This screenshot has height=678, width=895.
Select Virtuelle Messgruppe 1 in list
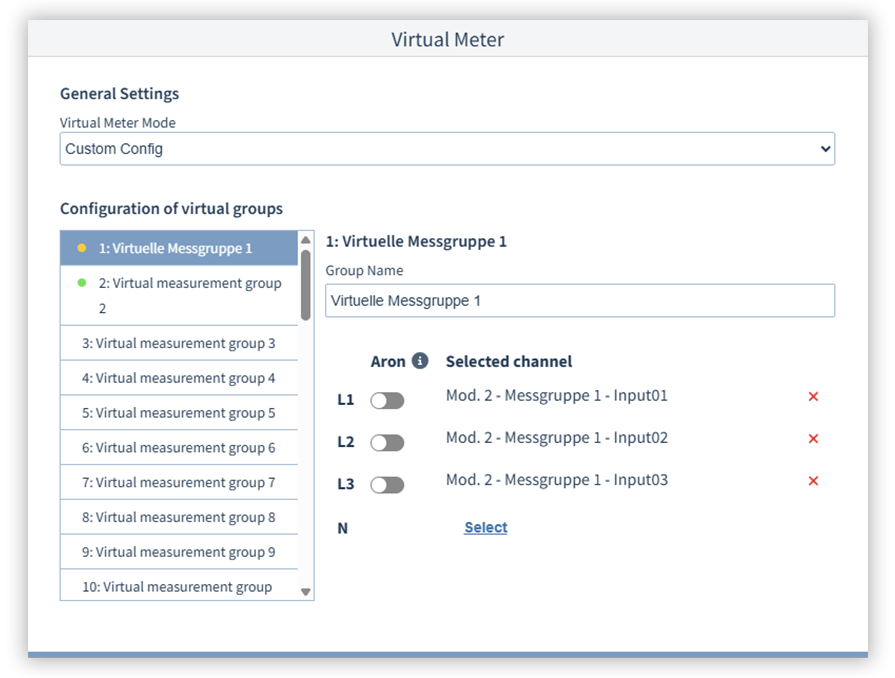[175, 248]
